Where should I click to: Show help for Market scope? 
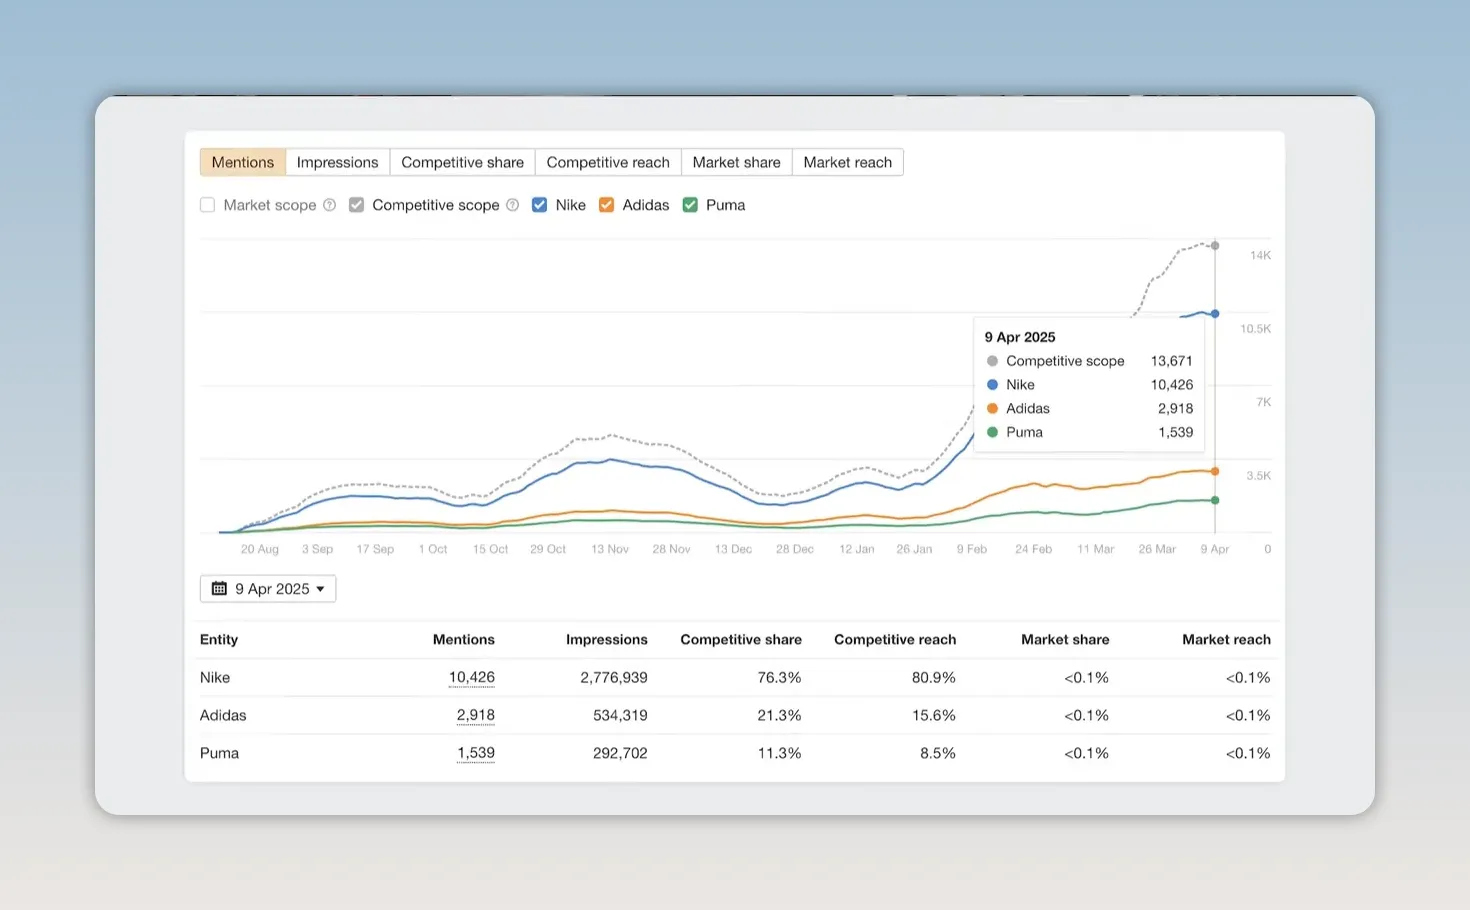click(329, 205)
